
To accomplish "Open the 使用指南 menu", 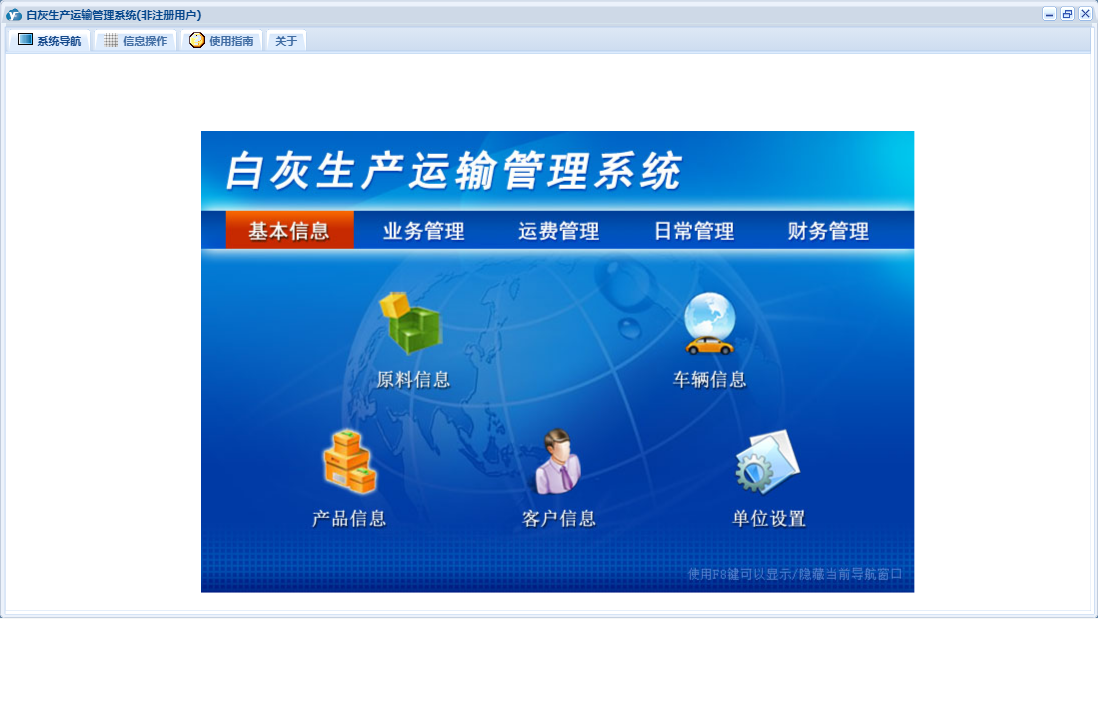I will (221, 41).
